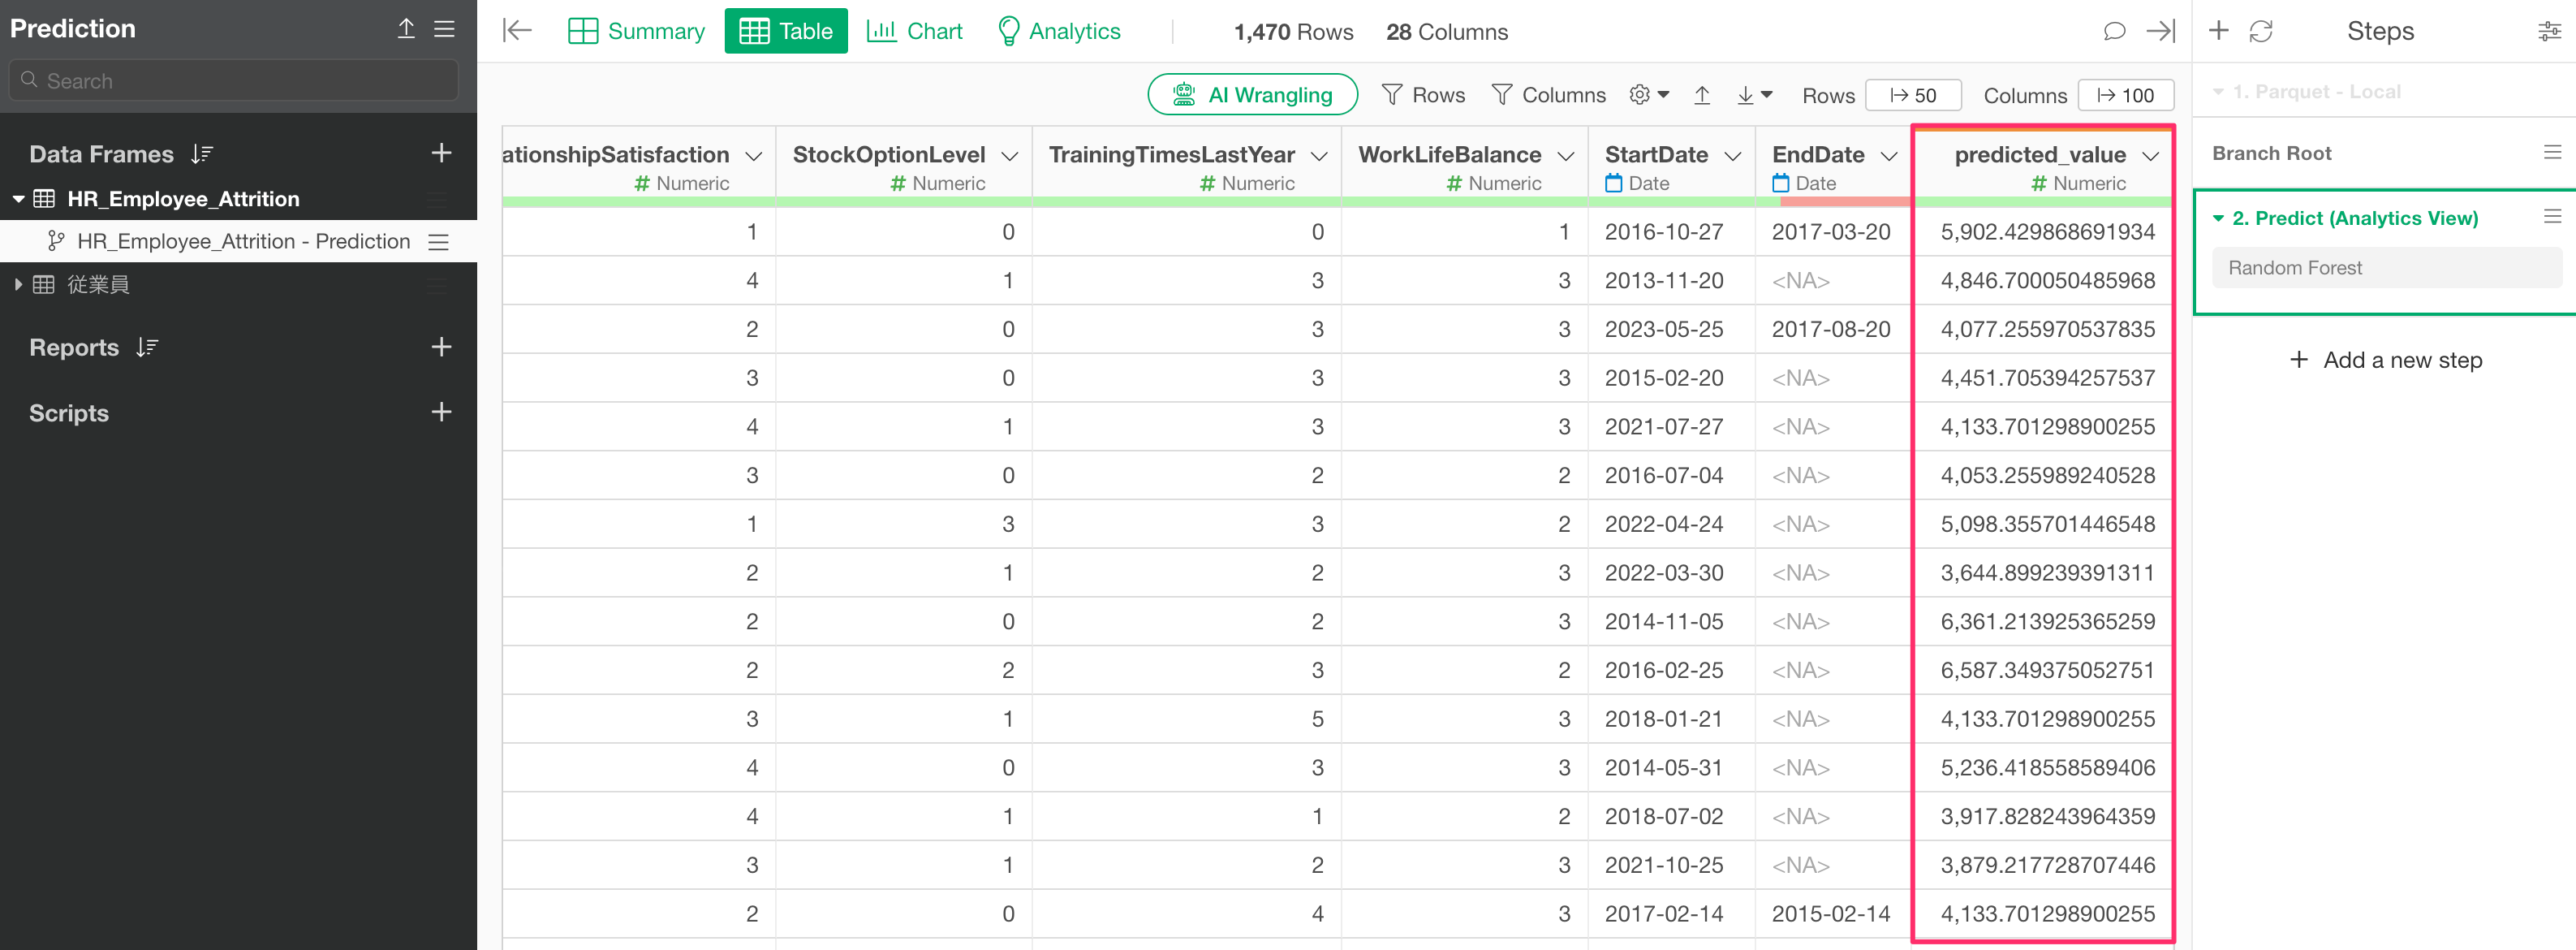This screenshot has width=2576, height=950.
Task: Open Steps panel settings sliders icon
Action: [2548, 31]
